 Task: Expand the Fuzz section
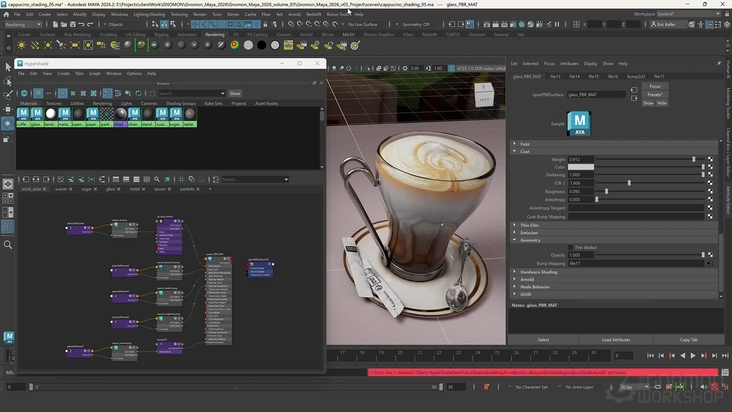coord(514,144)
